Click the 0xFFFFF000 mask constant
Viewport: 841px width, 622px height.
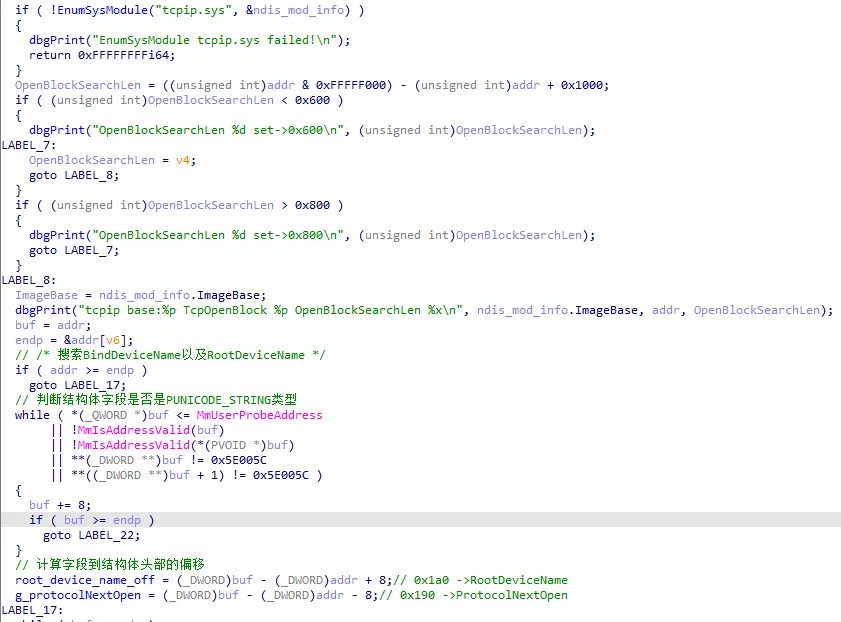350,85
